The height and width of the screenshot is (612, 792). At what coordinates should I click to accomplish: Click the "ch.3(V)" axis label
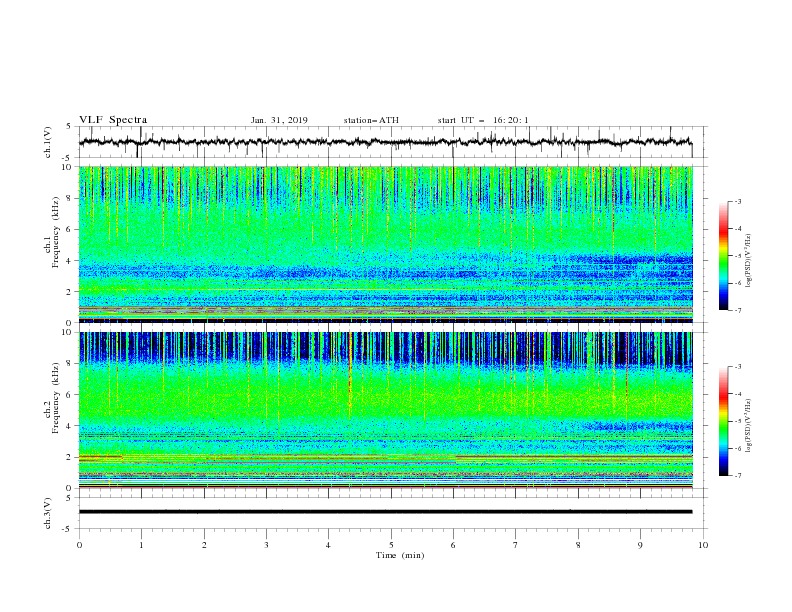click(x=48, y=513)
